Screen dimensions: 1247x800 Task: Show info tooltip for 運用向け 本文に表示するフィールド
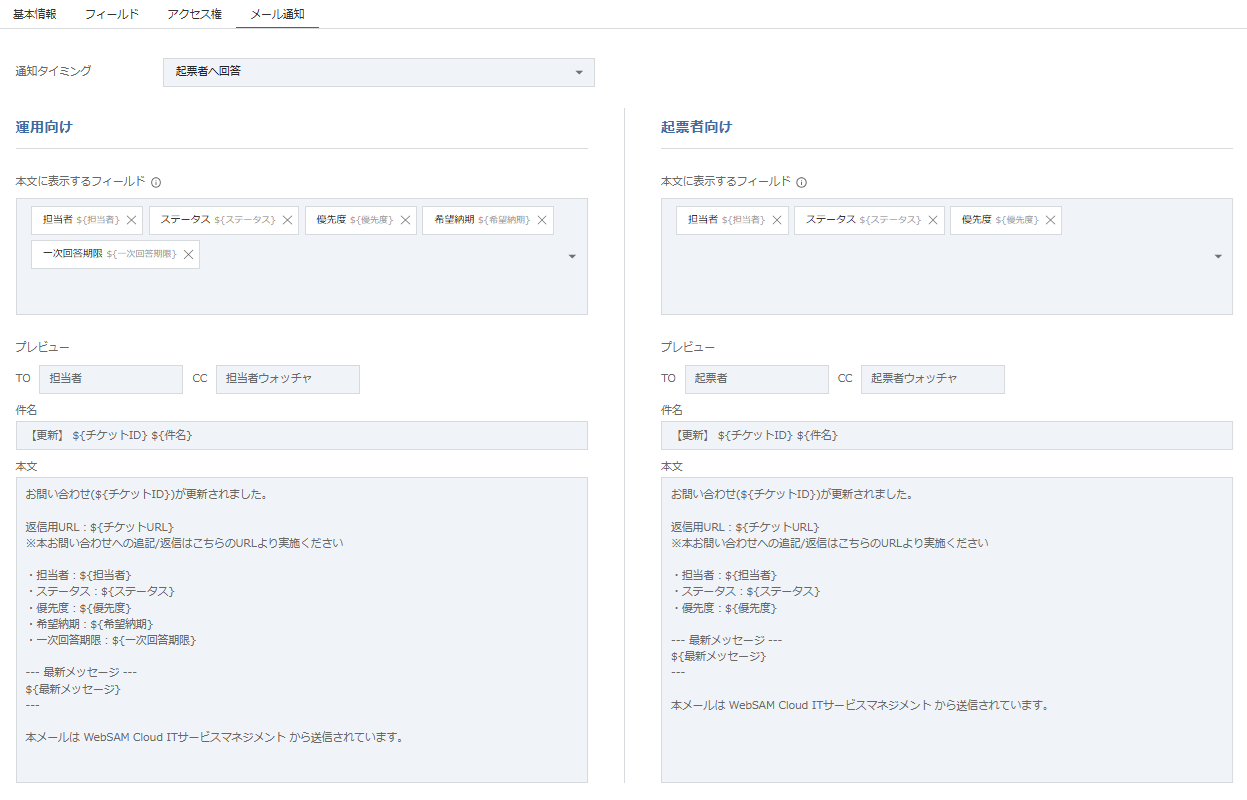(156, 183)
